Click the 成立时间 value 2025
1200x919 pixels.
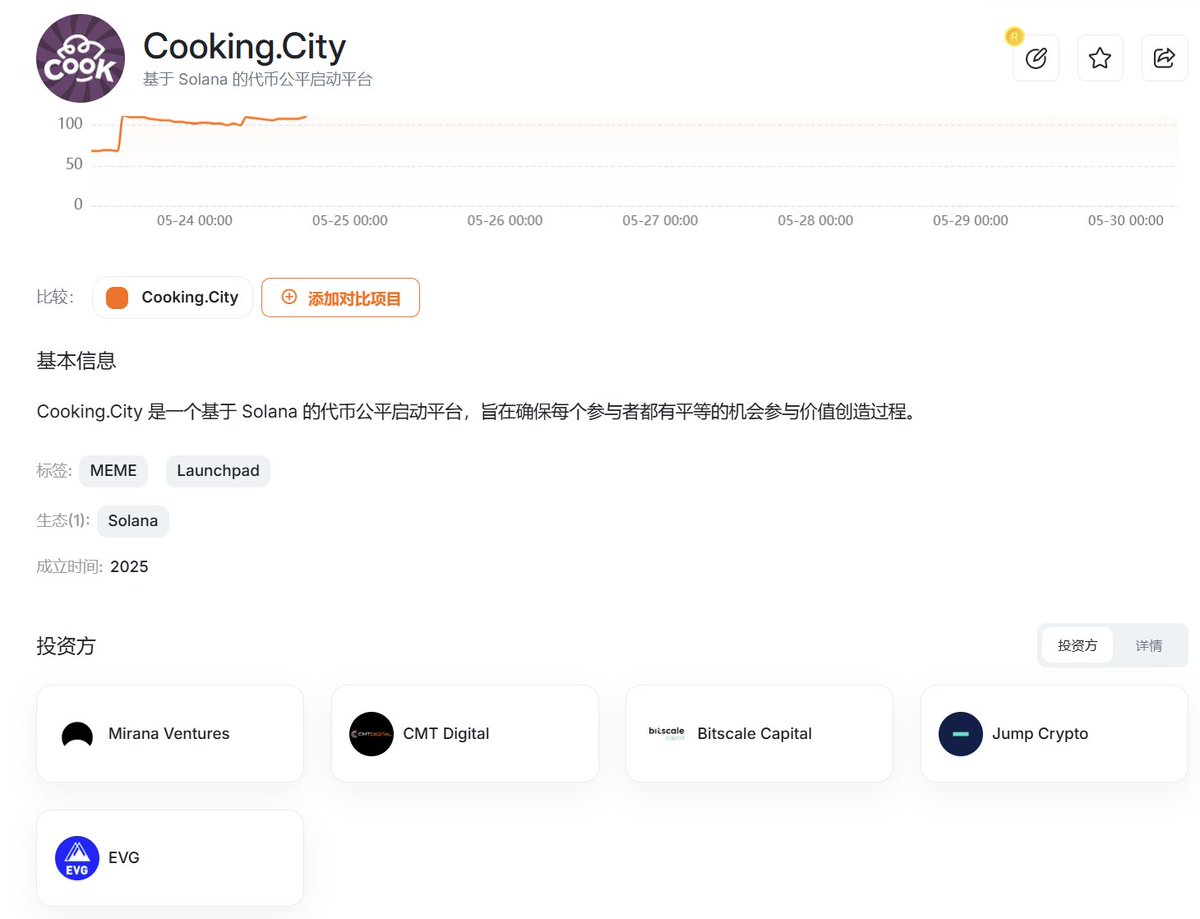click(129, 567)
